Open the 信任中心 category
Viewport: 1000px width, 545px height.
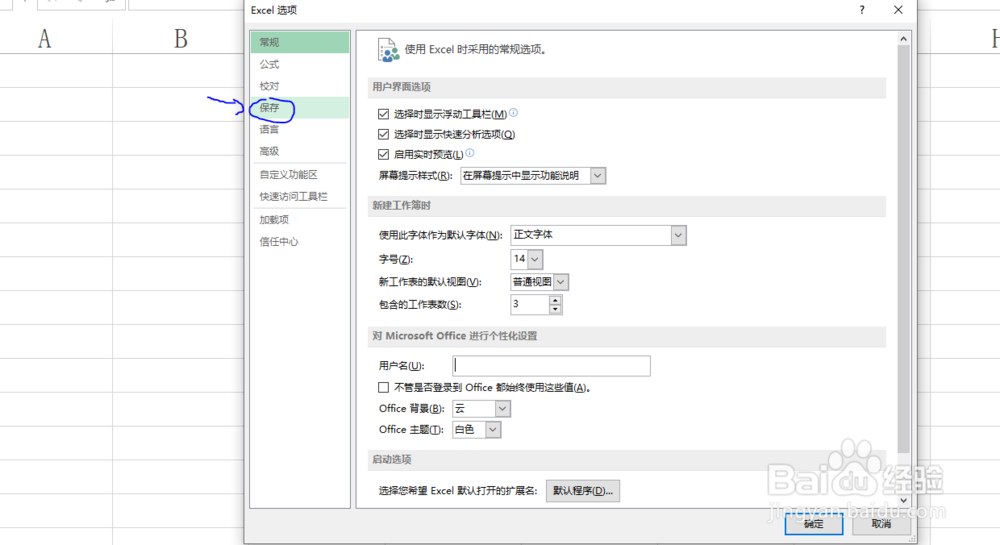pos(299,242)
